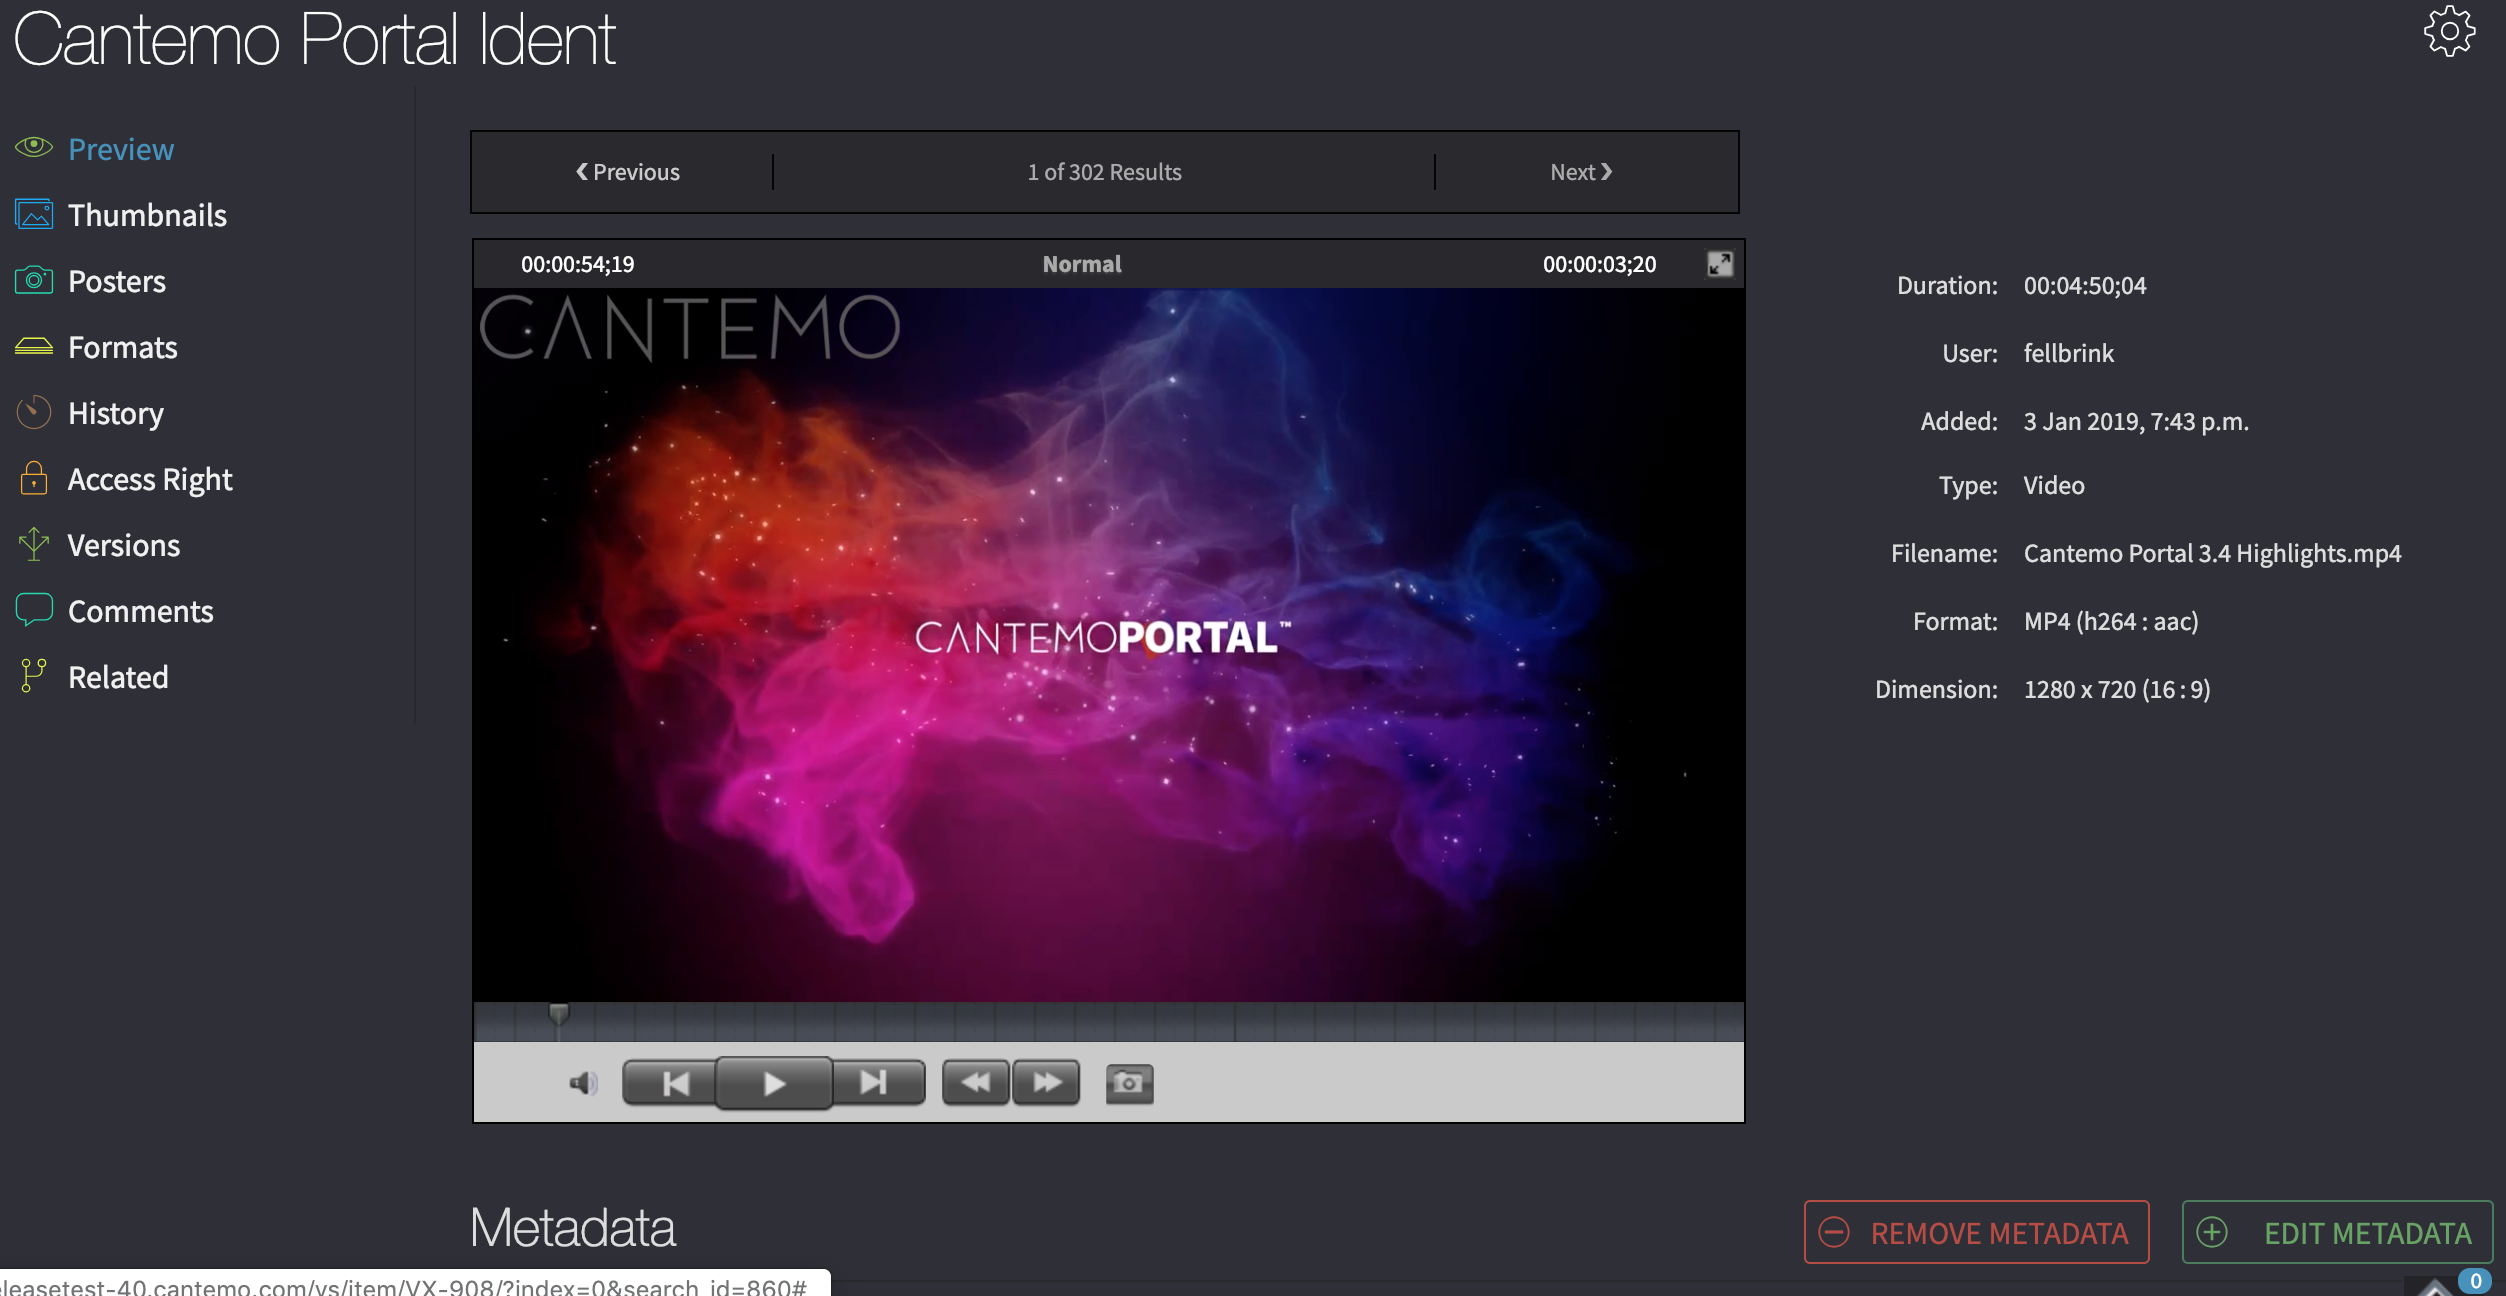2506x1296 pixels.
Task: Take a snapshot with the camera button
Action: point(1129,1083)
